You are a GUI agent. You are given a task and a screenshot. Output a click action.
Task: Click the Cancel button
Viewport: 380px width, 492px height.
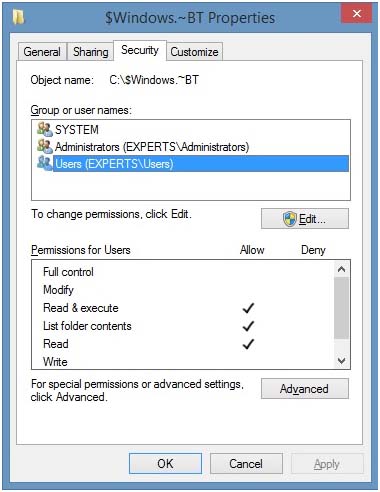click(x=246, y=463)
